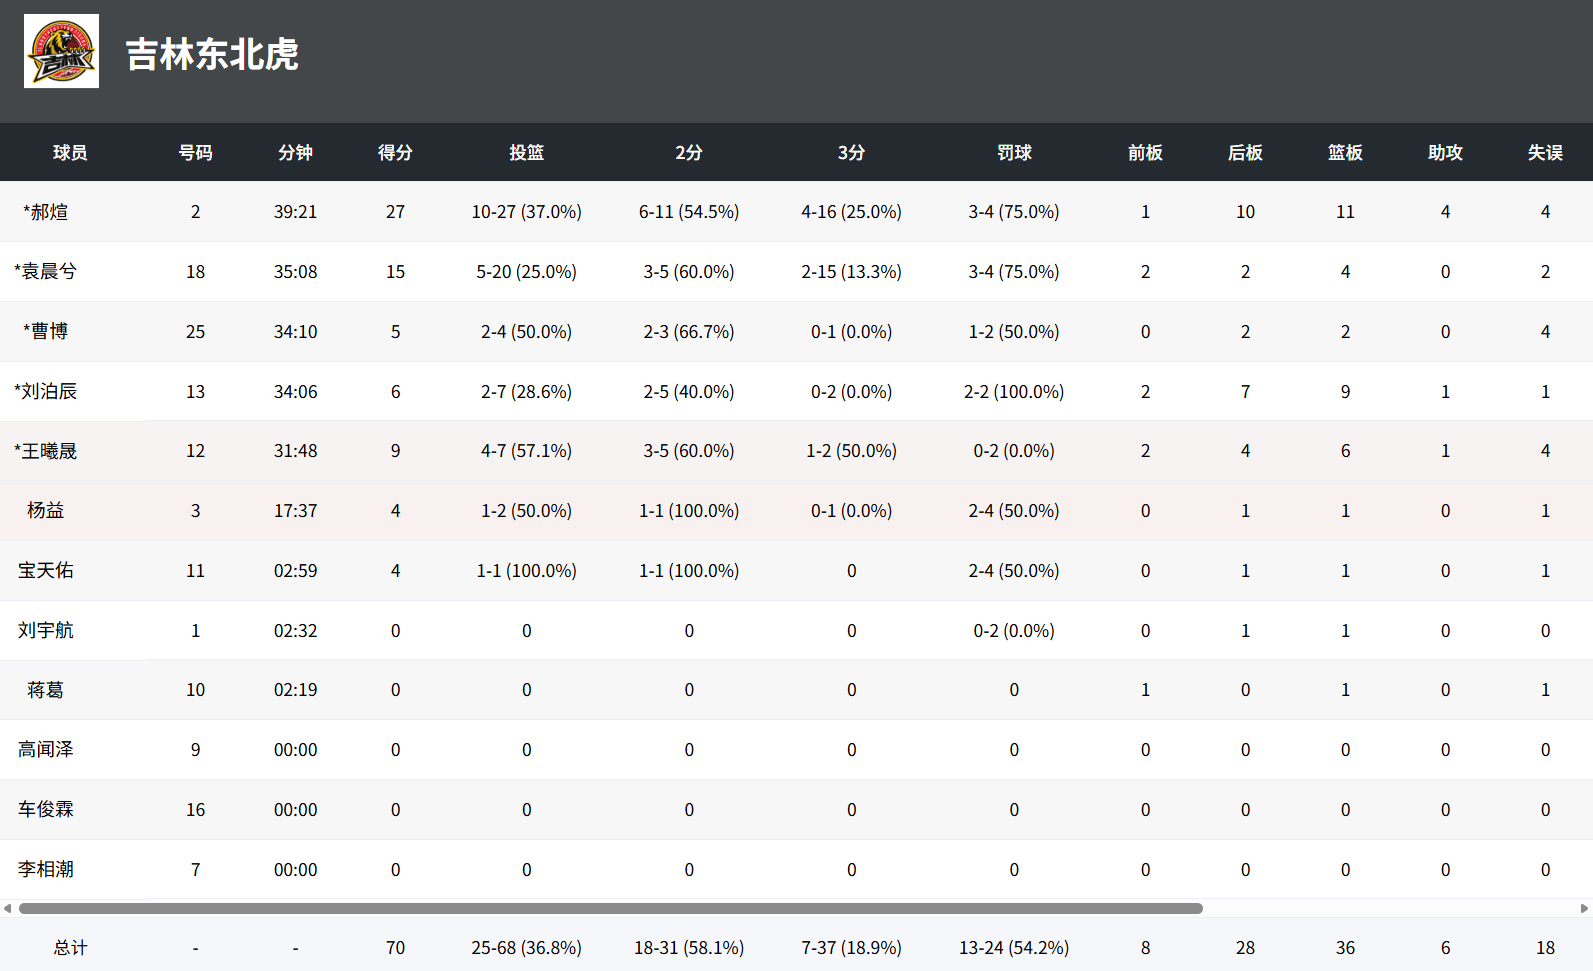Click the Jilin Northeast Tigers team logo
The height and width of the screenshot is (971, 1593).
tap(61, 51)
